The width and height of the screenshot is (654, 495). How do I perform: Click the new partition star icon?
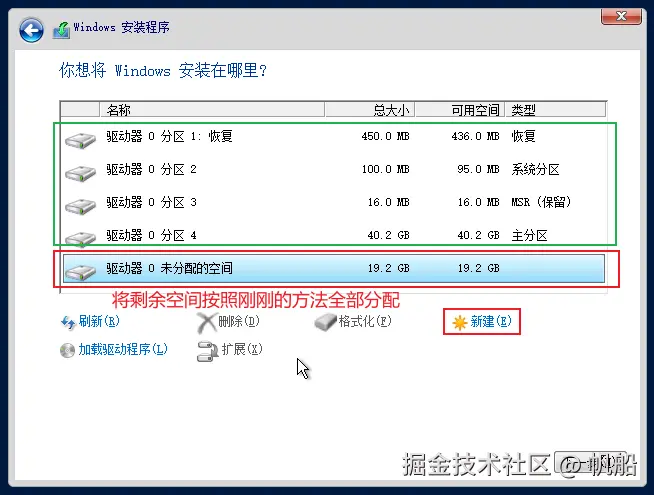(x=459, y=322)
